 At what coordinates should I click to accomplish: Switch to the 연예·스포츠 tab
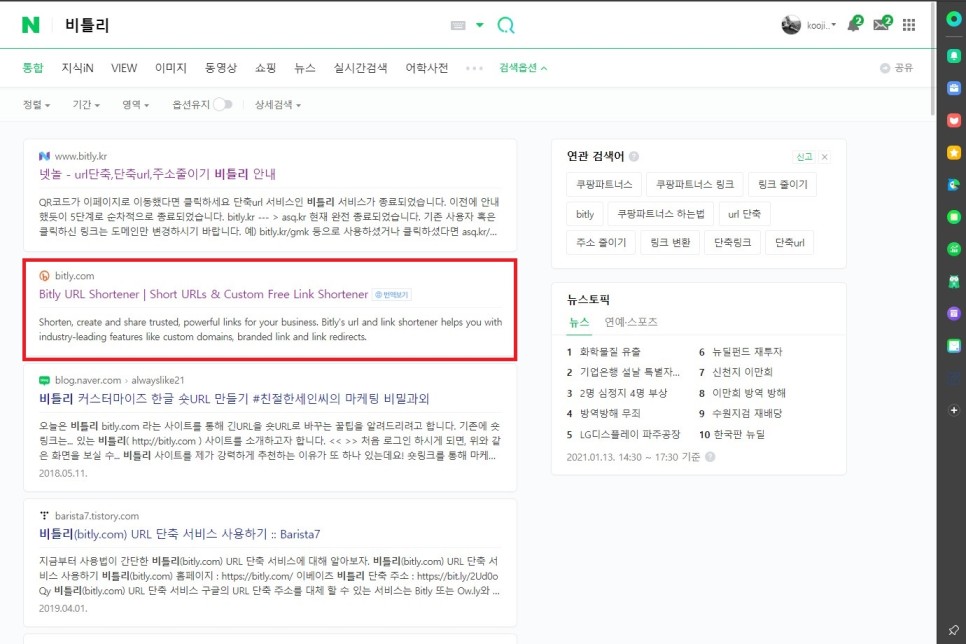(631, 322)
